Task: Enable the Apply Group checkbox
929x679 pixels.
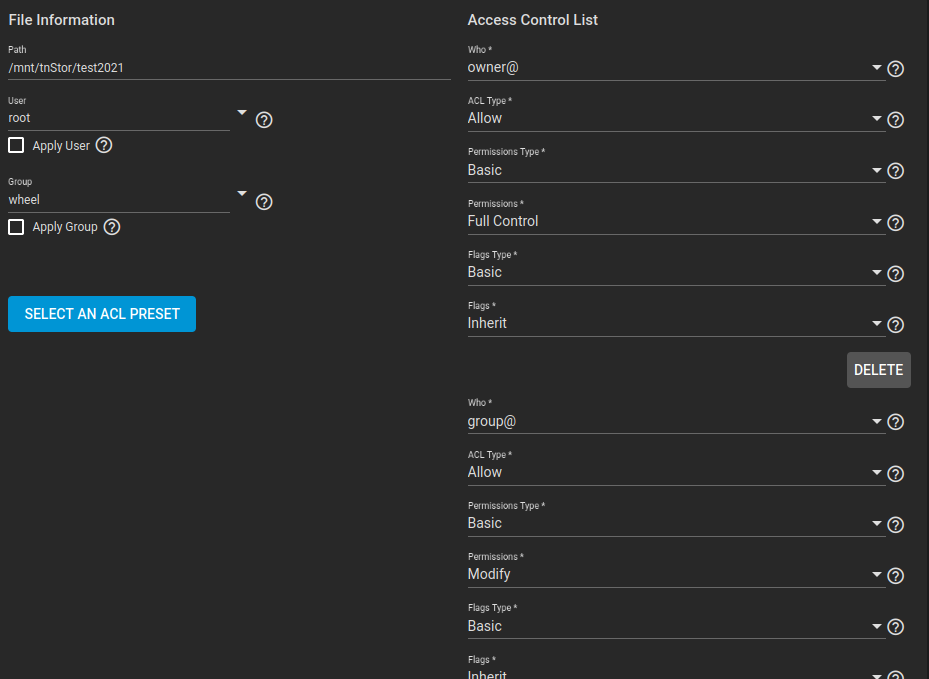Action: [16, 227]
